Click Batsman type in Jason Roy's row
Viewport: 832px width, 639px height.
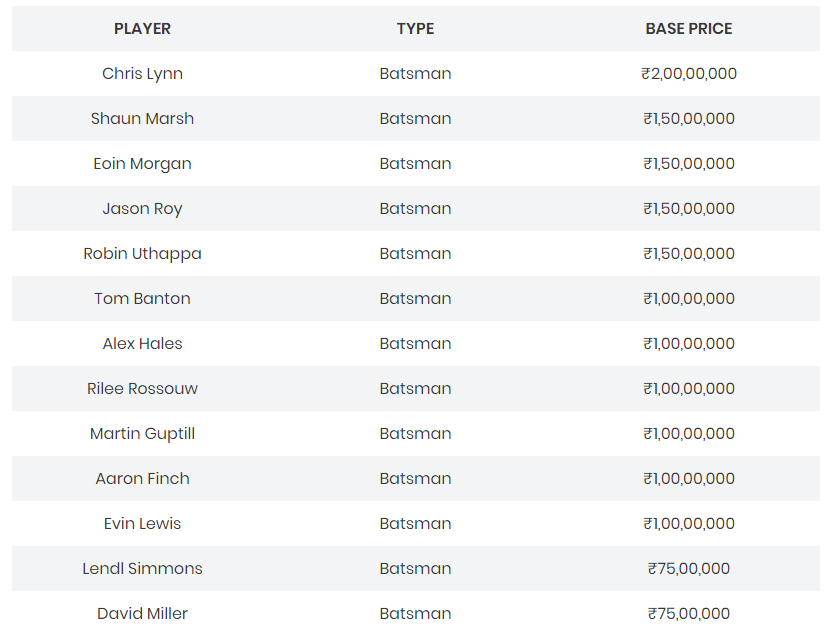pos(415,209)
